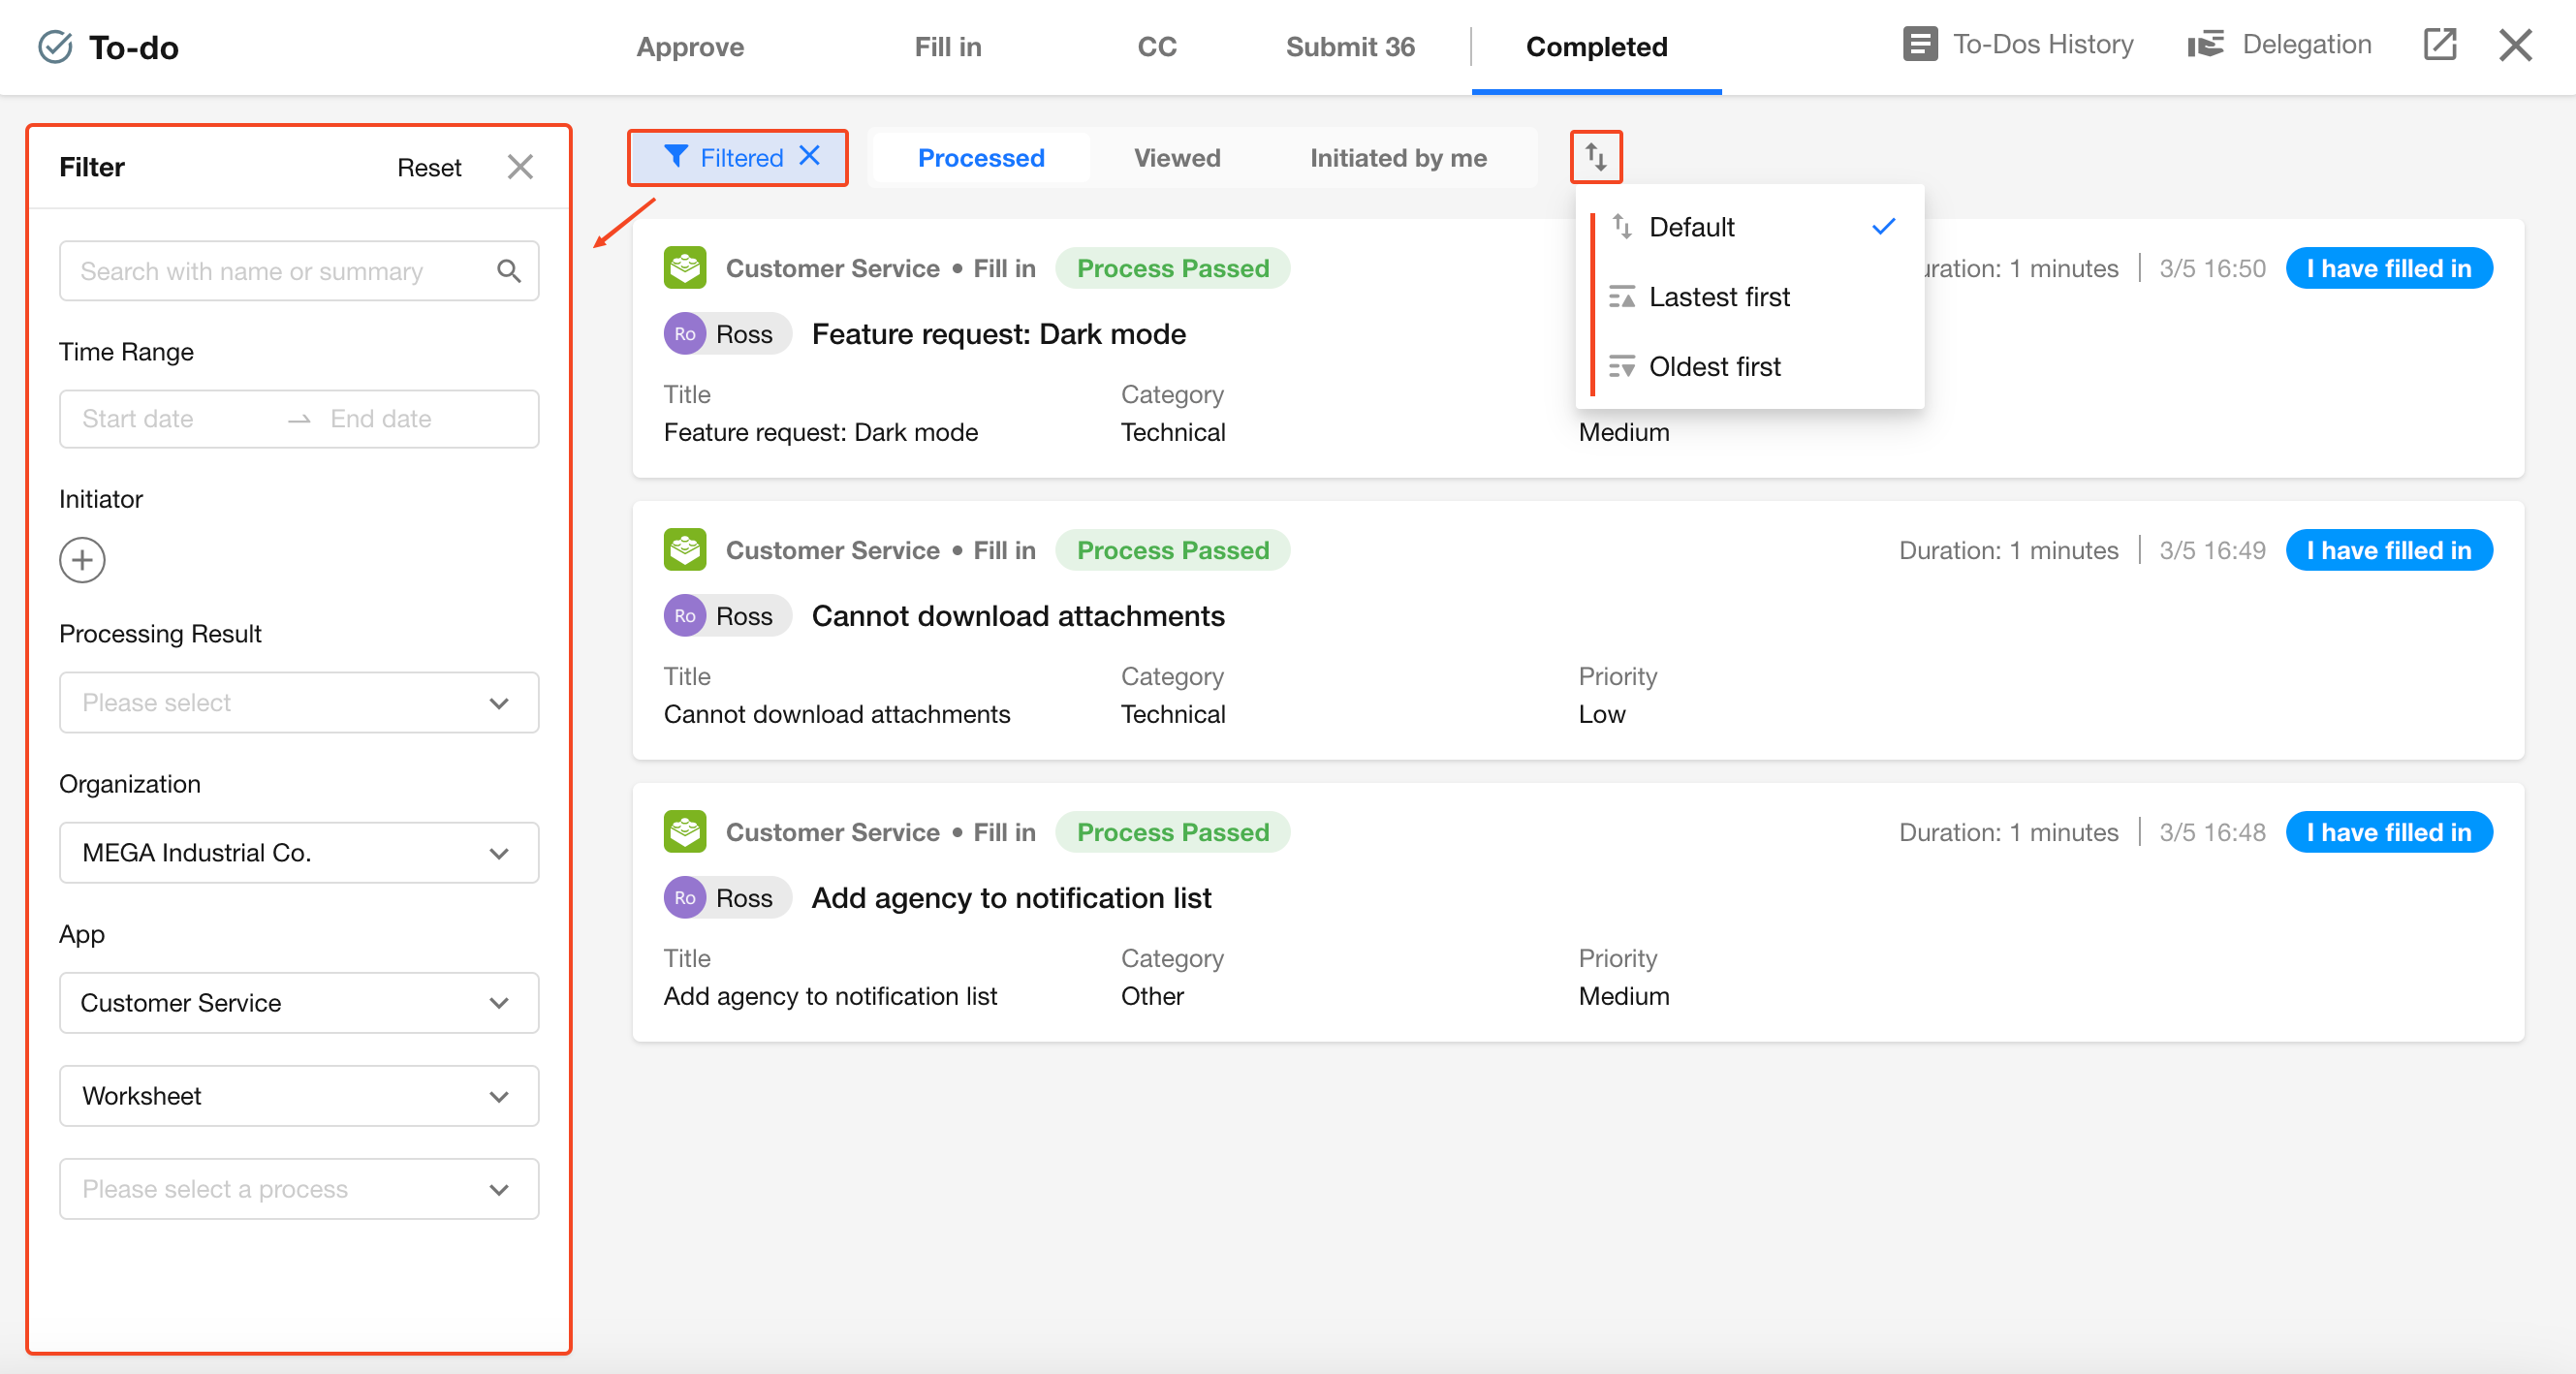Click the To-Dos History icon
The width and height of the screenshot is (2576, 1374).
coord(1919,45)
